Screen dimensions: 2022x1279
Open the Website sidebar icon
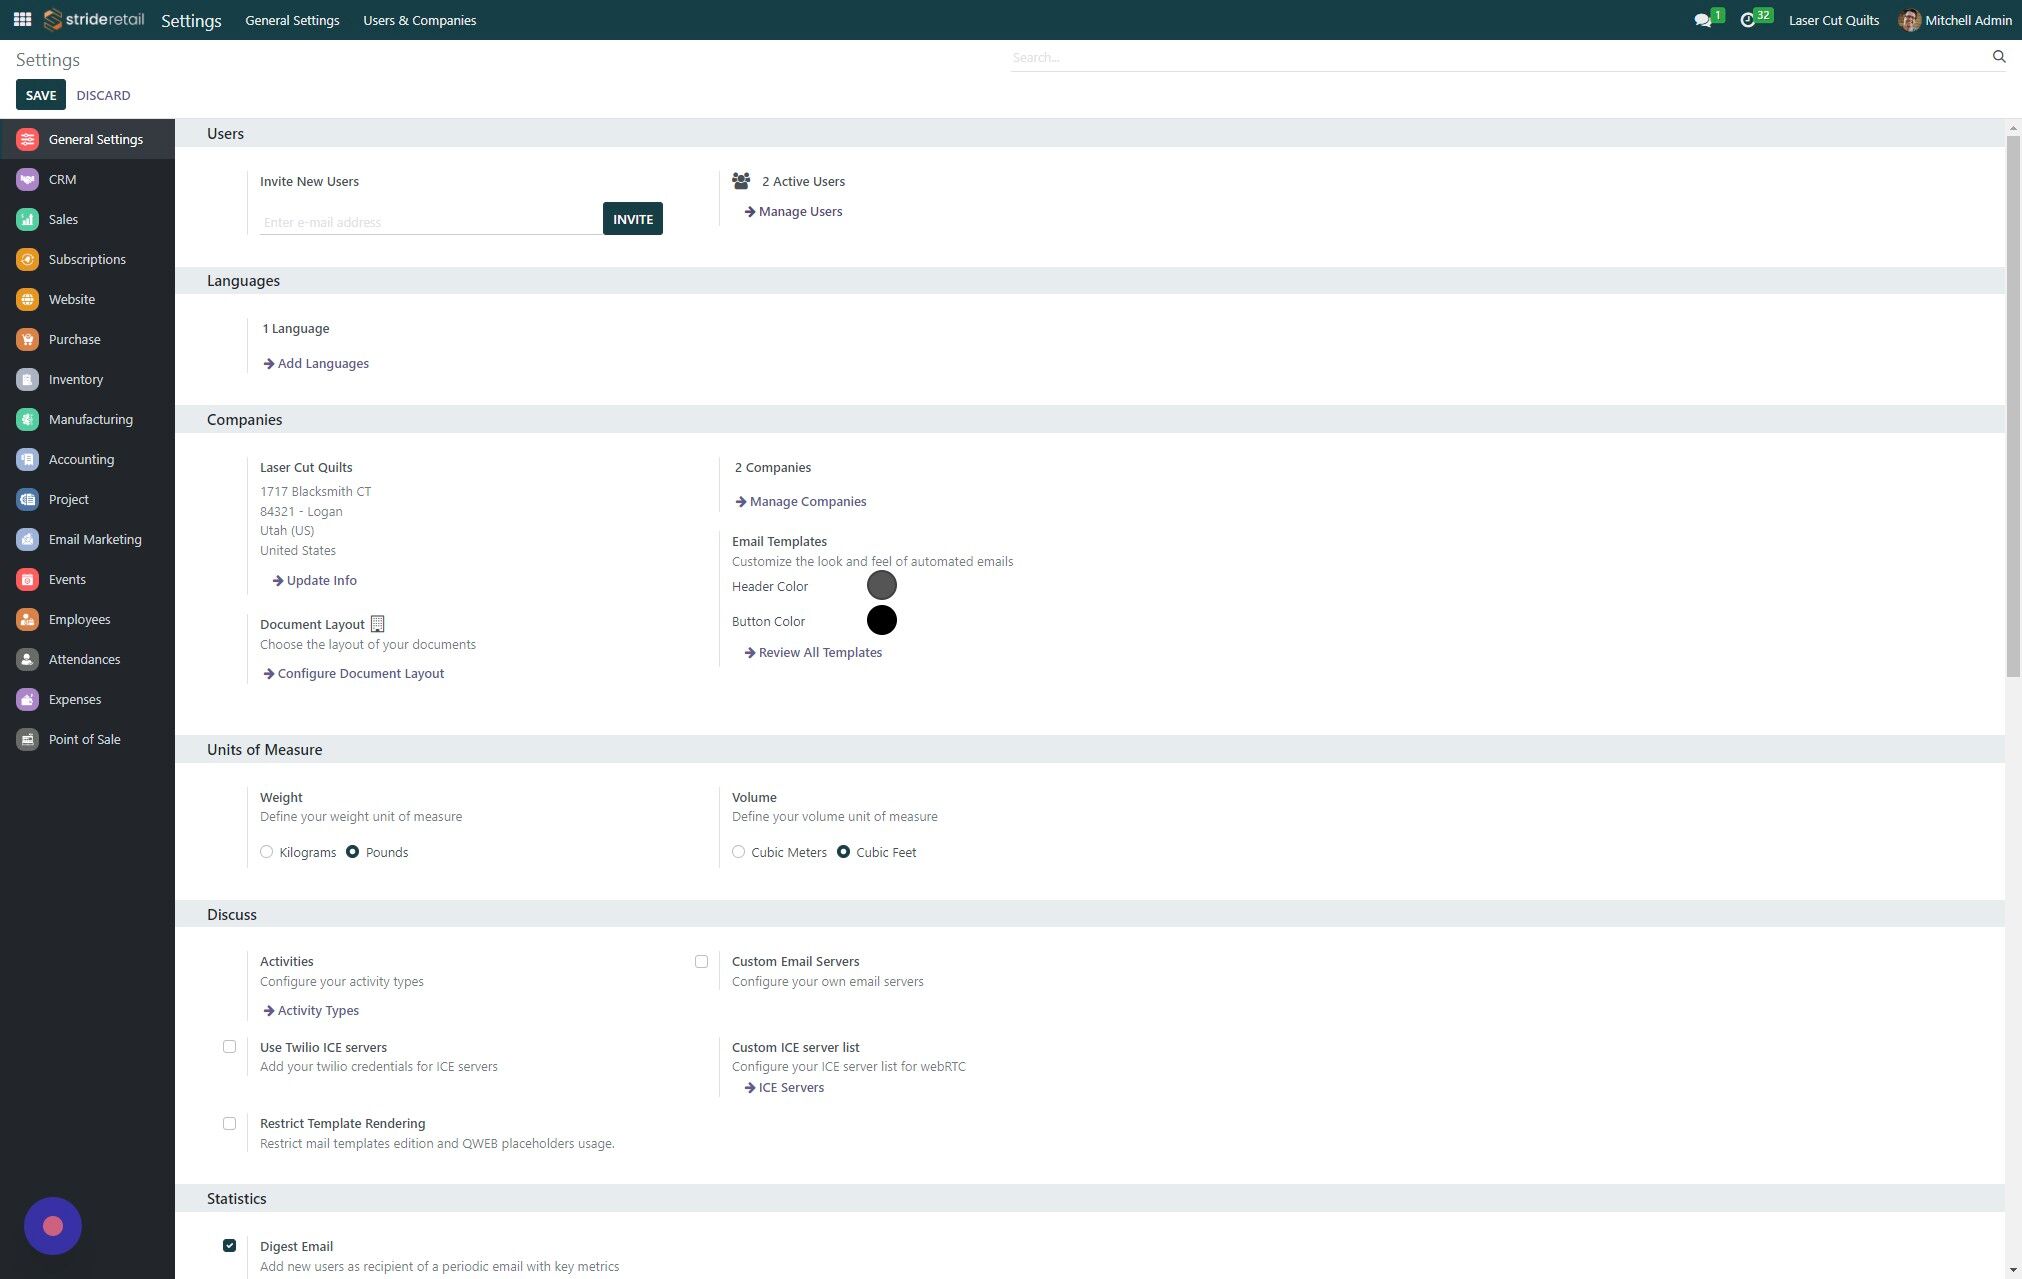click(x=28, y=300)
